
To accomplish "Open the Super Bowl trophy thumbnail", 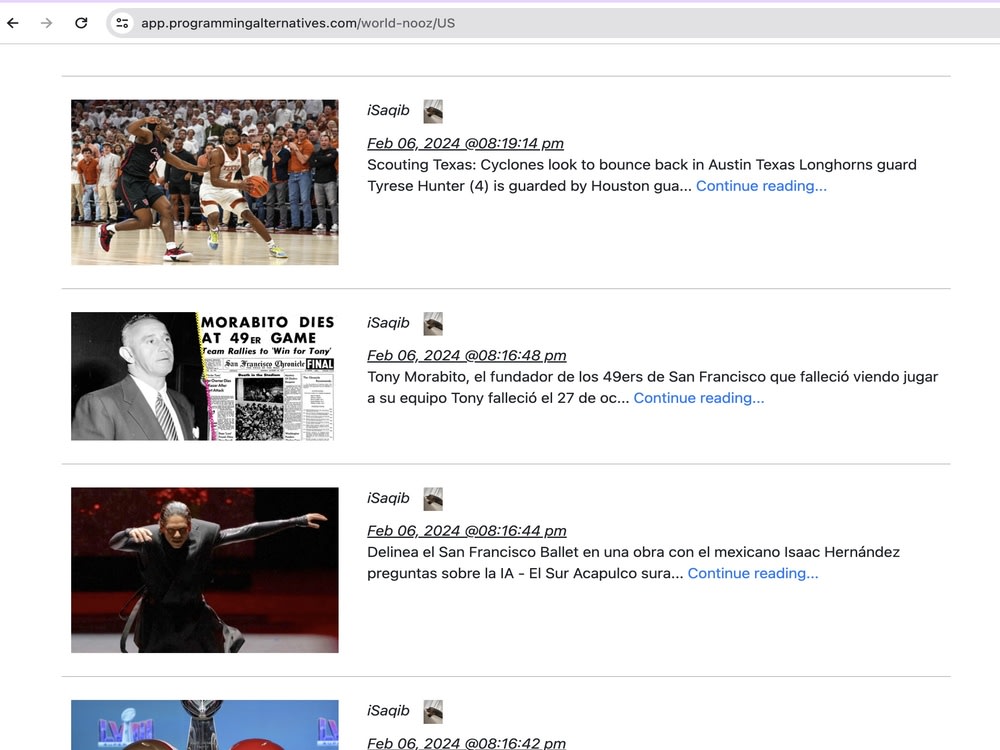I will [205, 725].
